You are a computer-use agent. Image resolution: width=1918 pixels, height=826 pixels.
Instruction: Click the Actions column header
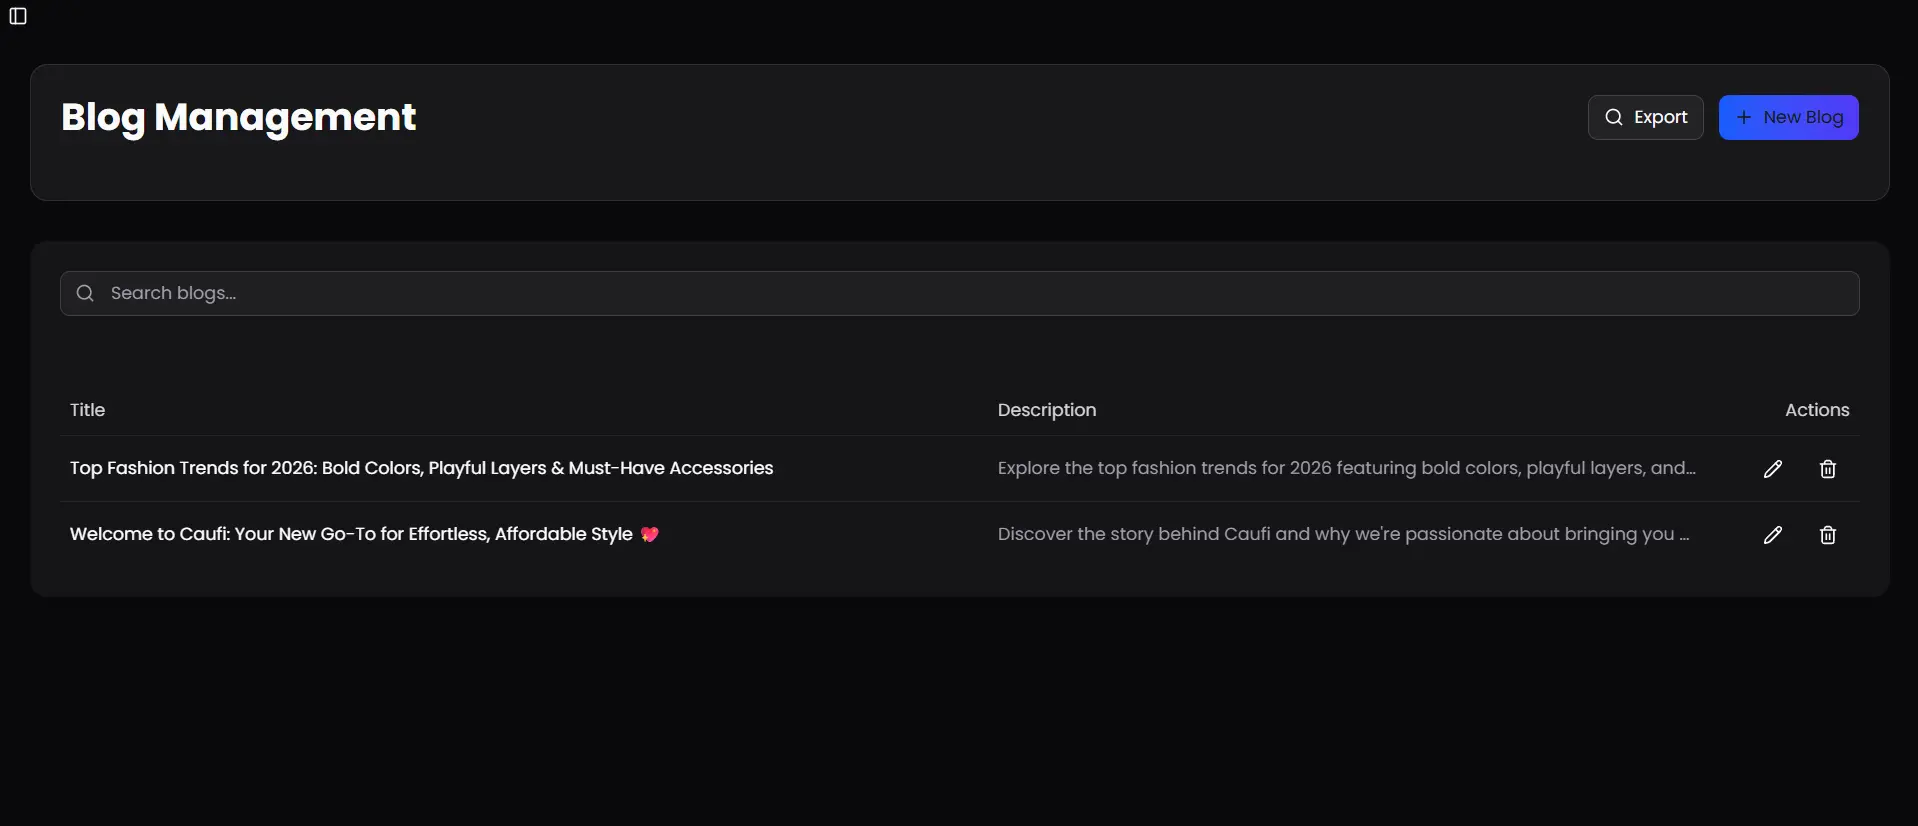point(1817,410)
